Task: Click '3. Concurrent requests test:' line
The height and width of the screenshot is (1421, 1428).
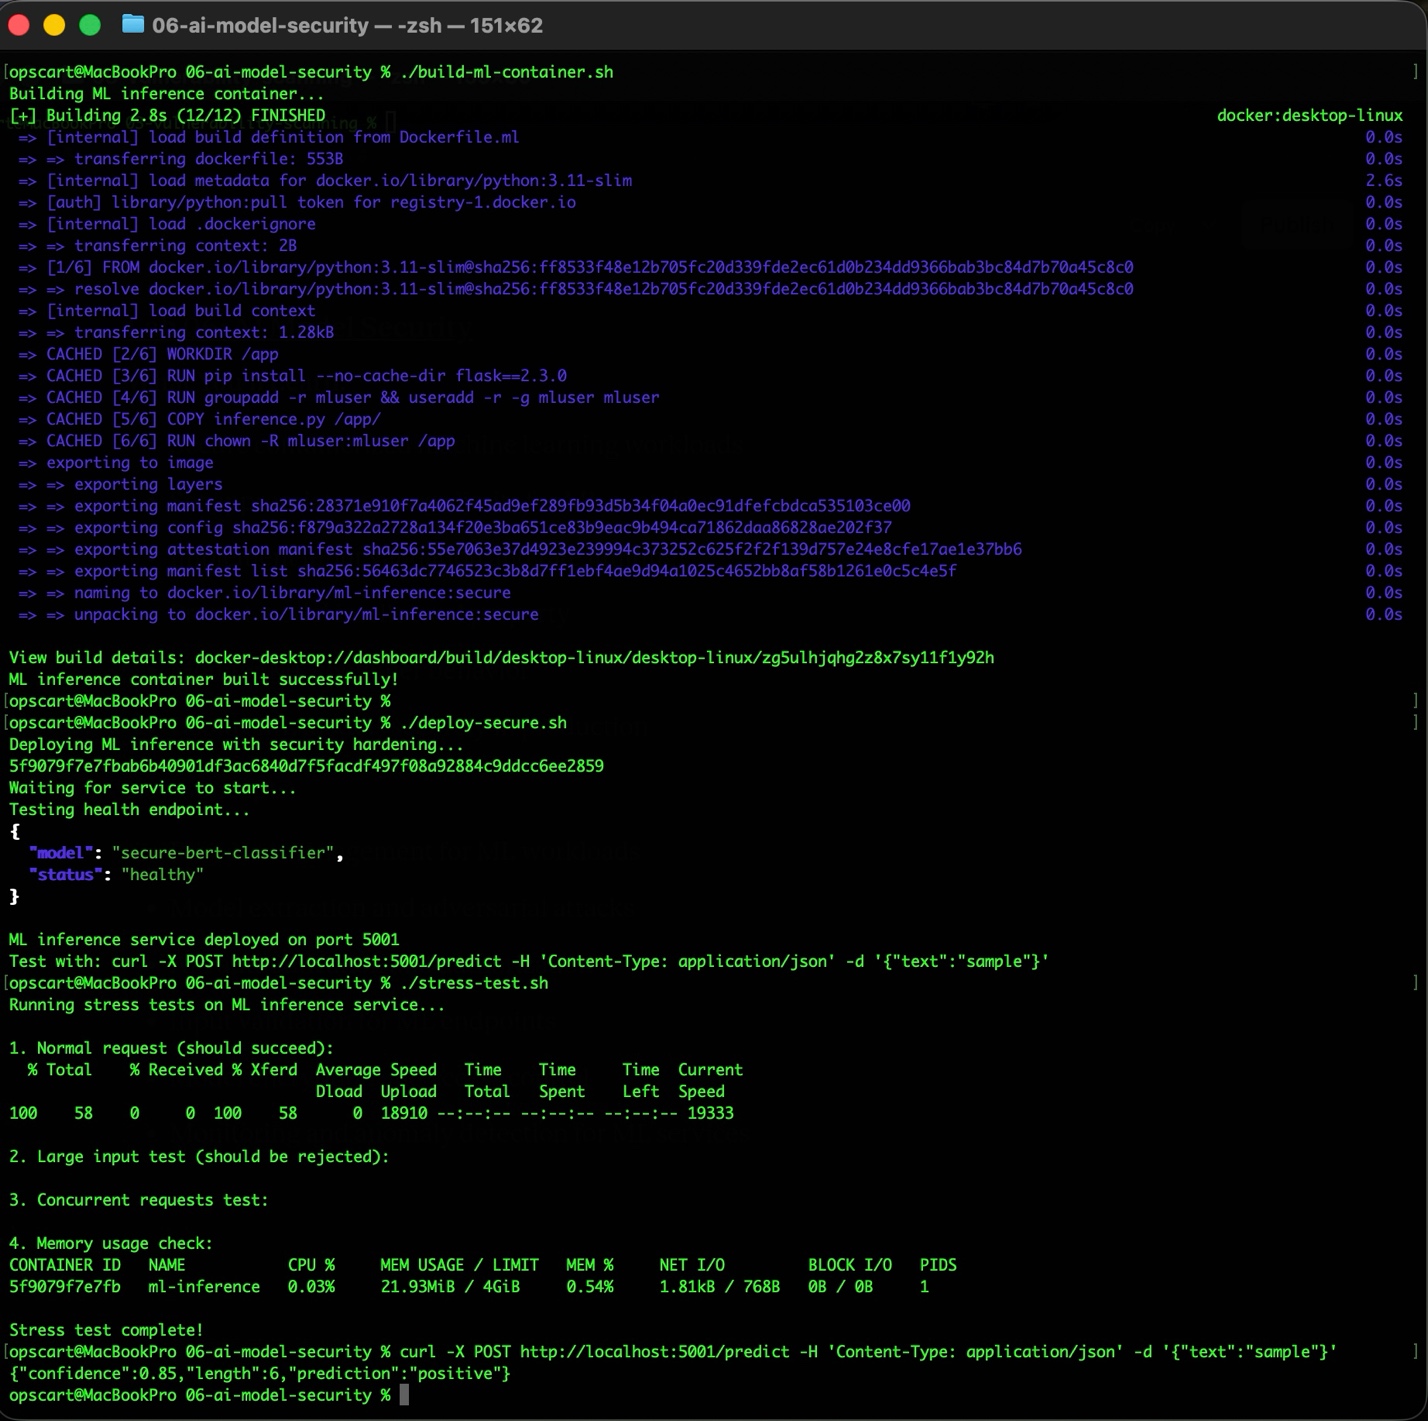Action: (x=139, y=1200)
